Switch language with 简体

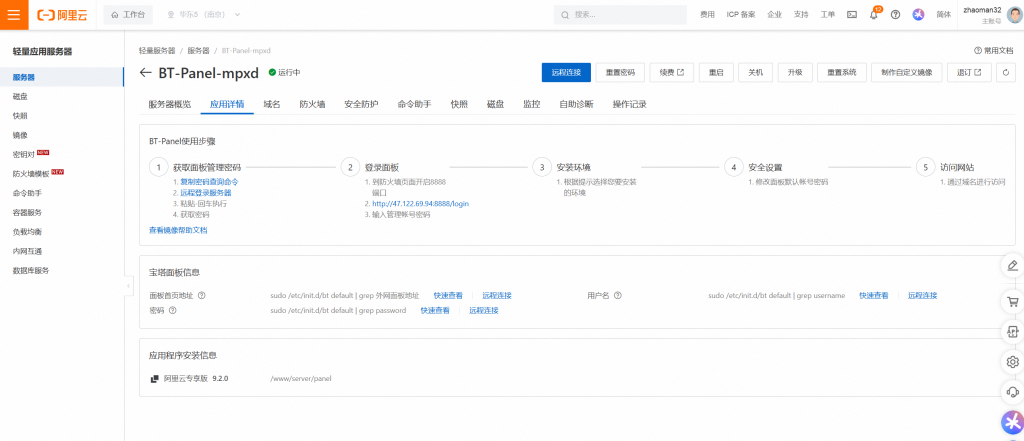pos(944,14)
